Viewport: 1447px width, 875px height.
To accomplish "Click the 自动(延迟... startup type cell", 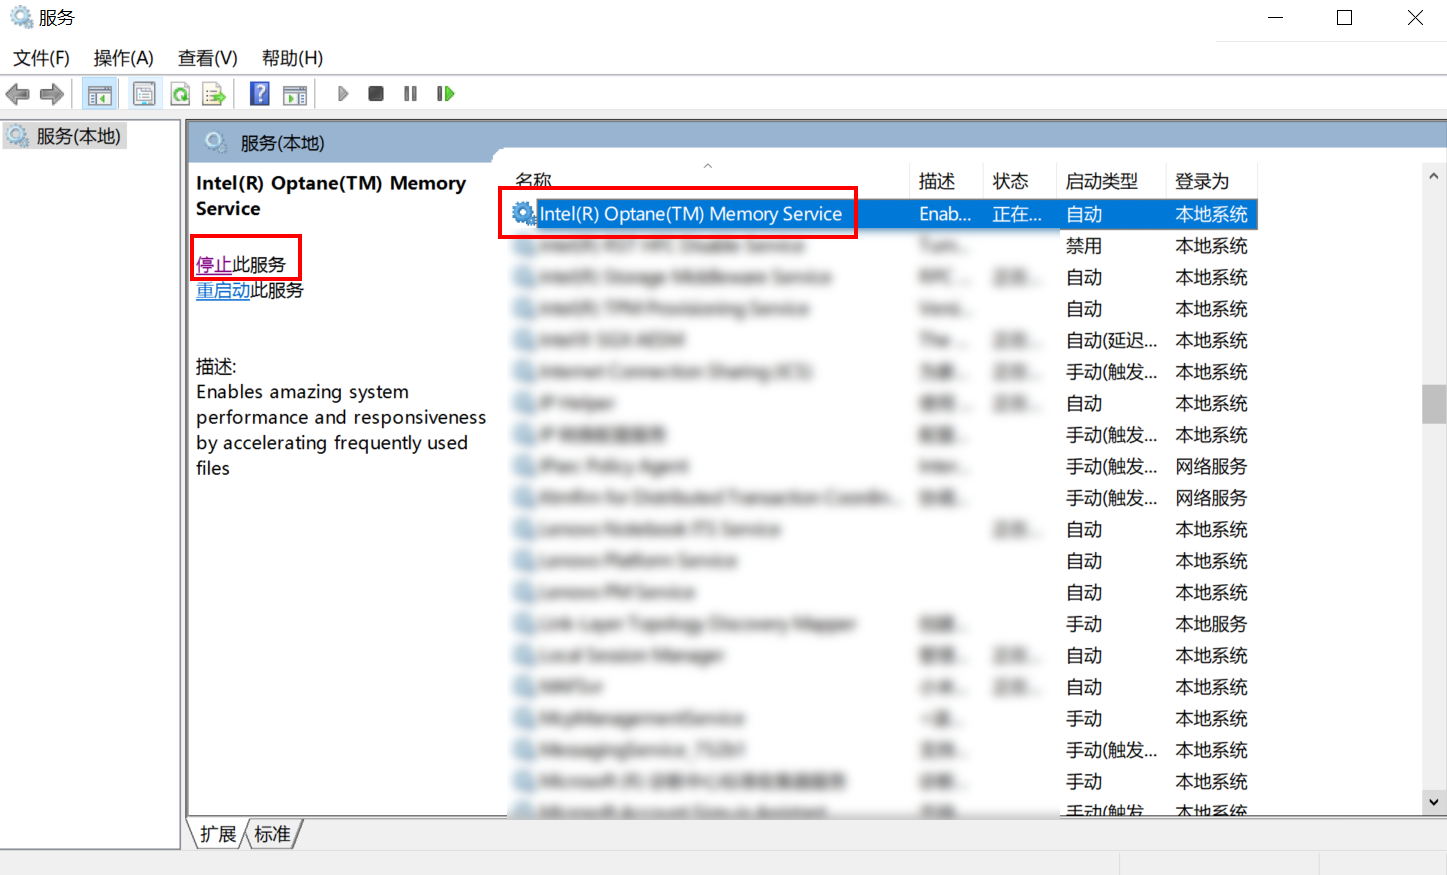I will (1111, 341).
